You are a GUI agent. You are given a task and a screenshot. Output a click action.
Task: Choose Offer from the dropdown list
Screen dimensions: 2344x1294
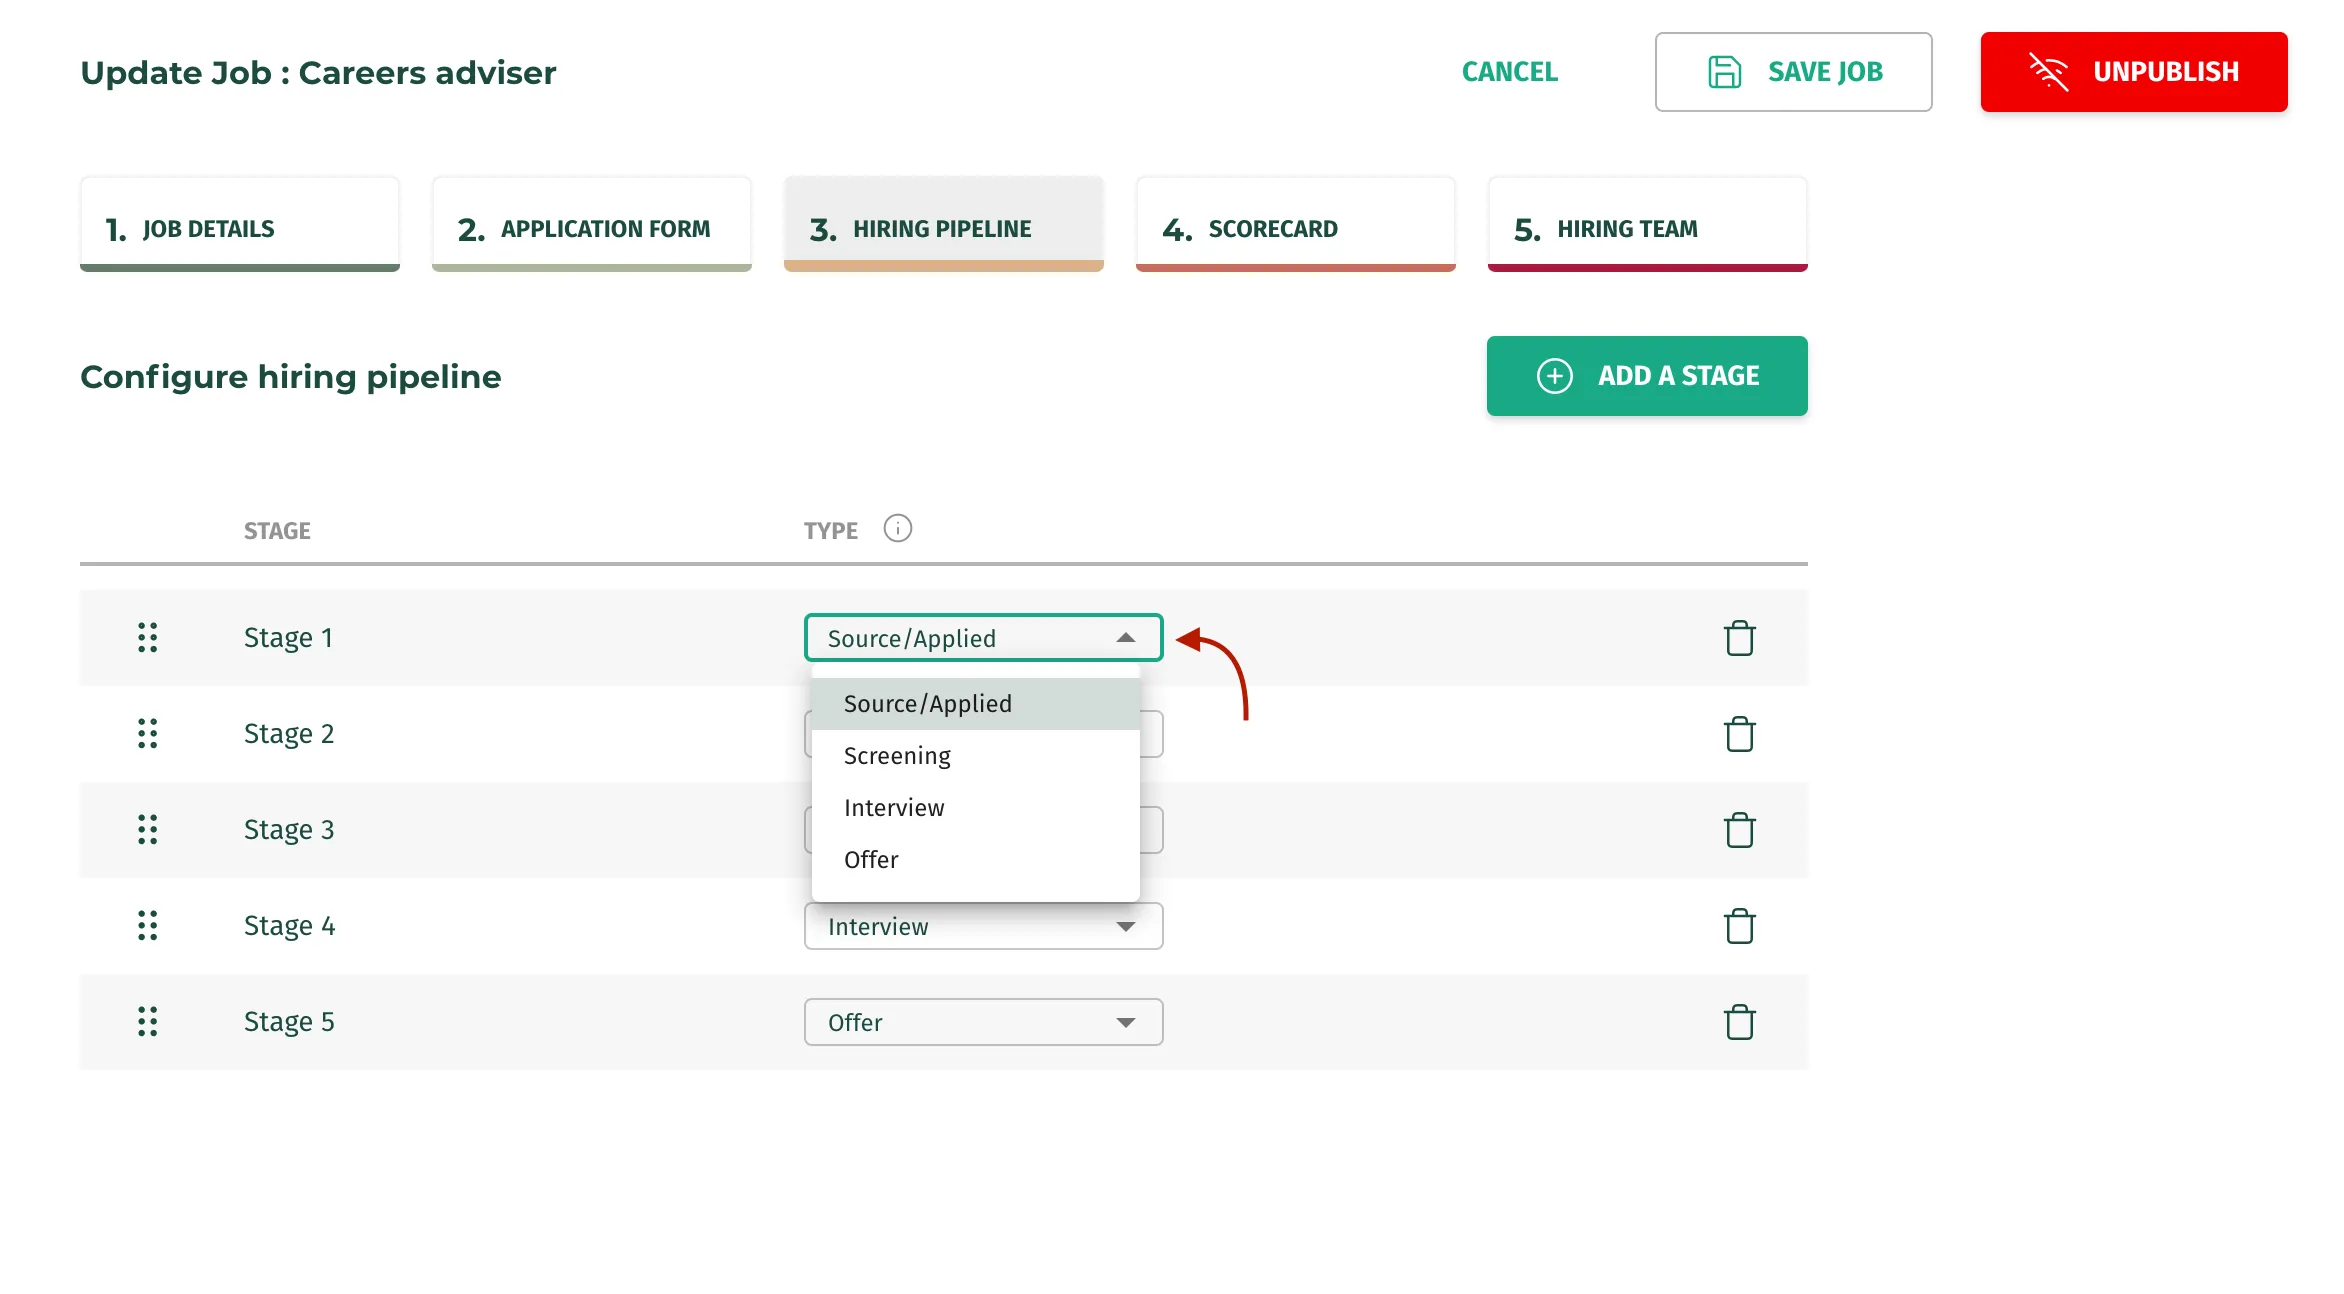[x=975, y=860]
